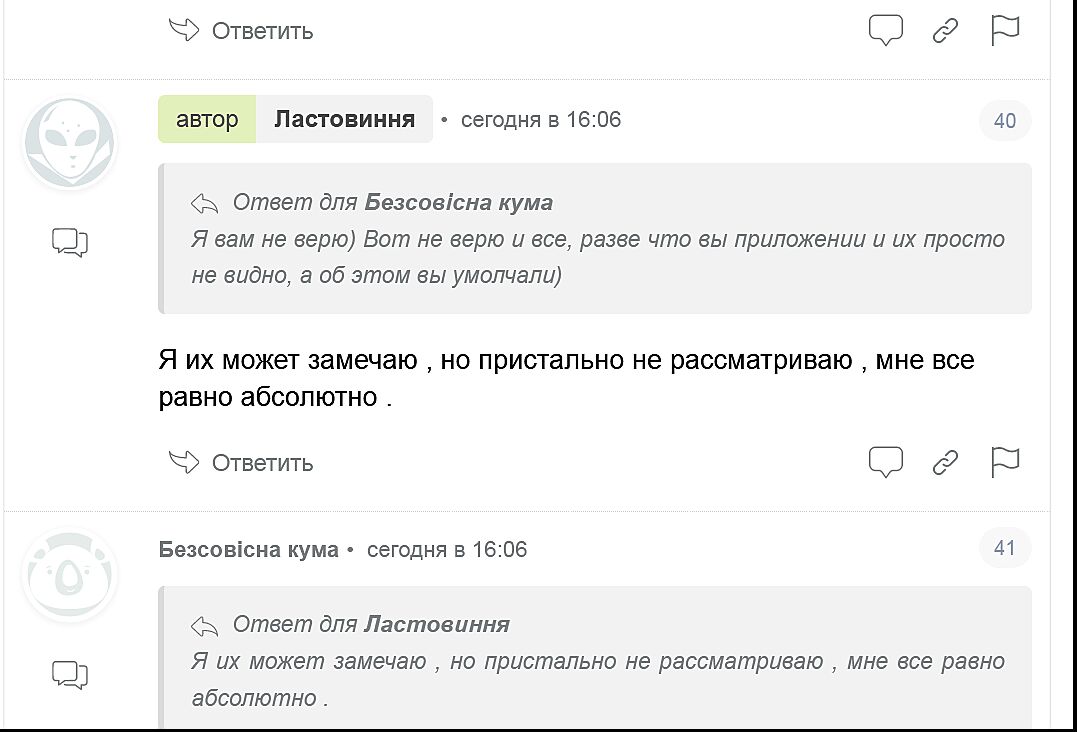The image size is (1077, 732).
Task: Click chat icon below alien avatar
Action: [x=70, y=242]
